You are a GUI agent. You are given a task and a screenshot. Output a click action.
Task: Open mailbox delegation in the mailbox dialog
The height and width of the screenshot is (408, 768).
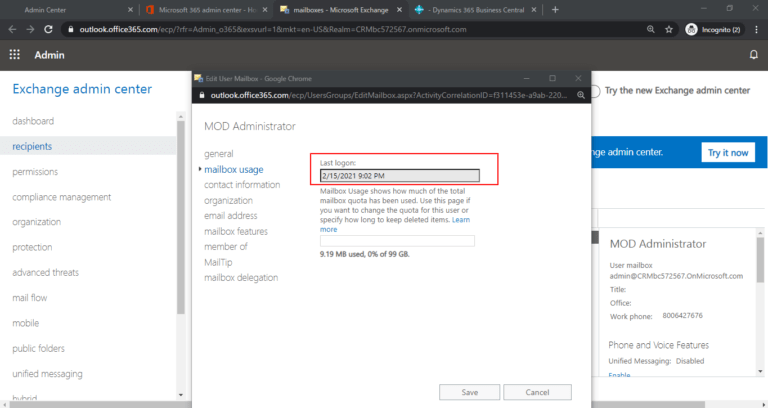[x=241, y=278]
